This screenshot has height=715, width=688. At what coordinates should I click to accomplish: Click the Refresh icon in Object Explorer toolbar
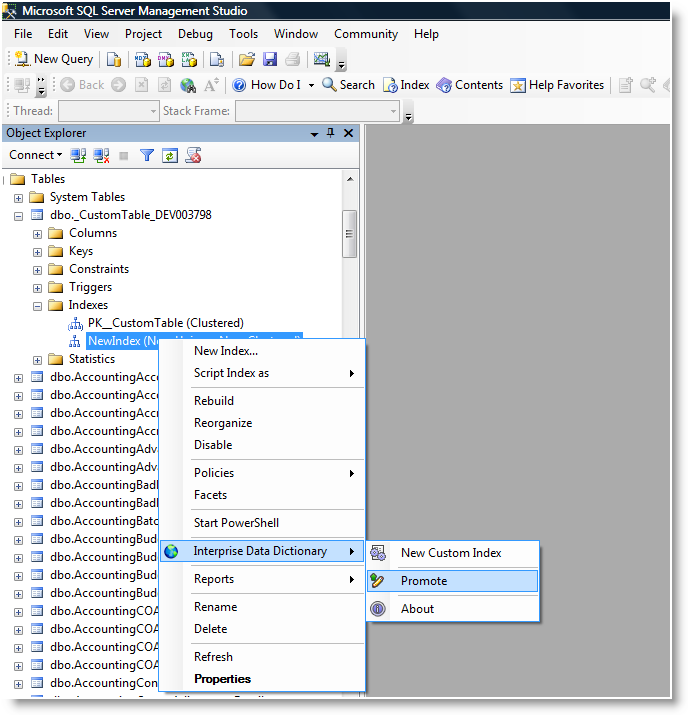click(x=170, y=155)
